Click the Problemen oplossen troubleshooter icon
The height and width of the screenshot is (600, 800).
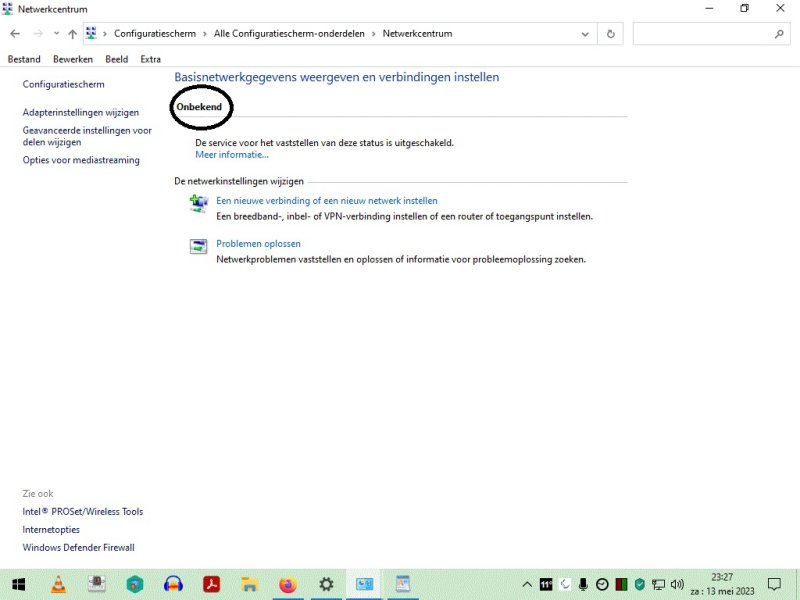pos(198,246)
